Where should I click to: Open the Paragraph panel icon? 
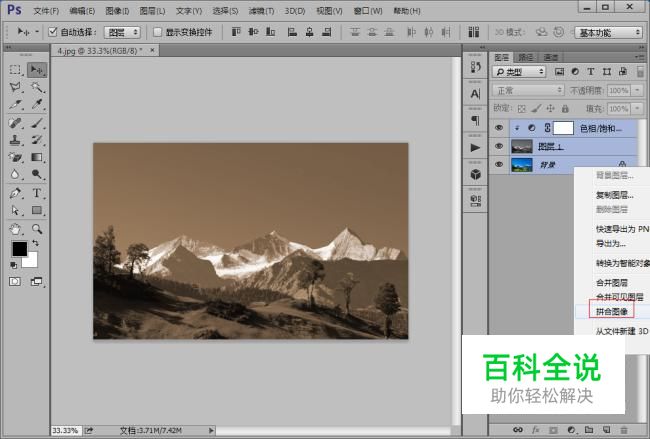pyautogui.click(x=475, y=121)
